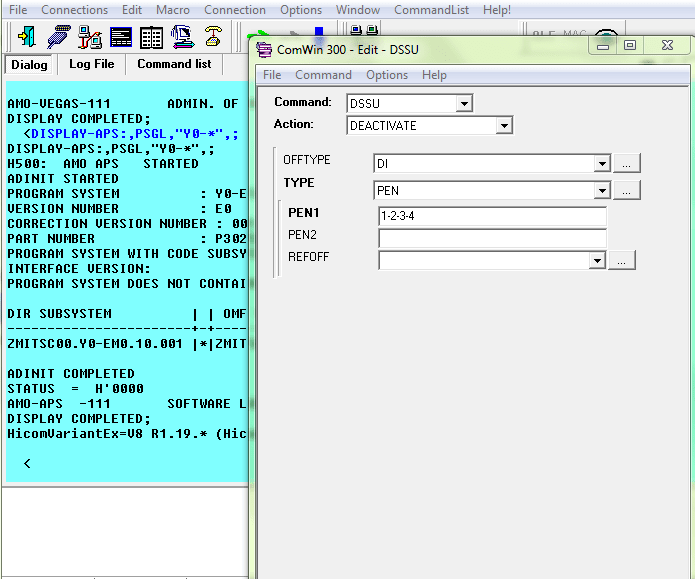
Task: Click the telephone hang-up icon
Action: tap(213, 36)
